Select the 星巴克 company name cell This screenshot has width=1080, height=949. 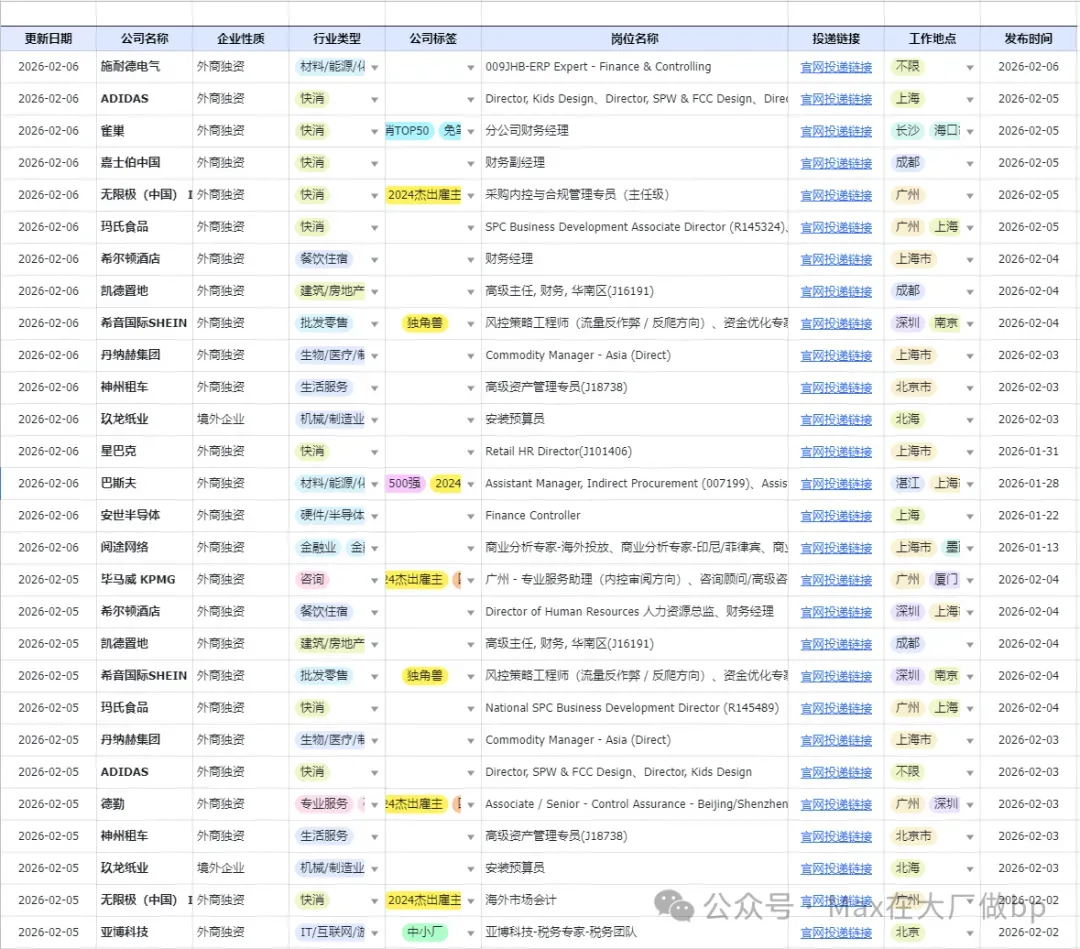coord(145,452)
